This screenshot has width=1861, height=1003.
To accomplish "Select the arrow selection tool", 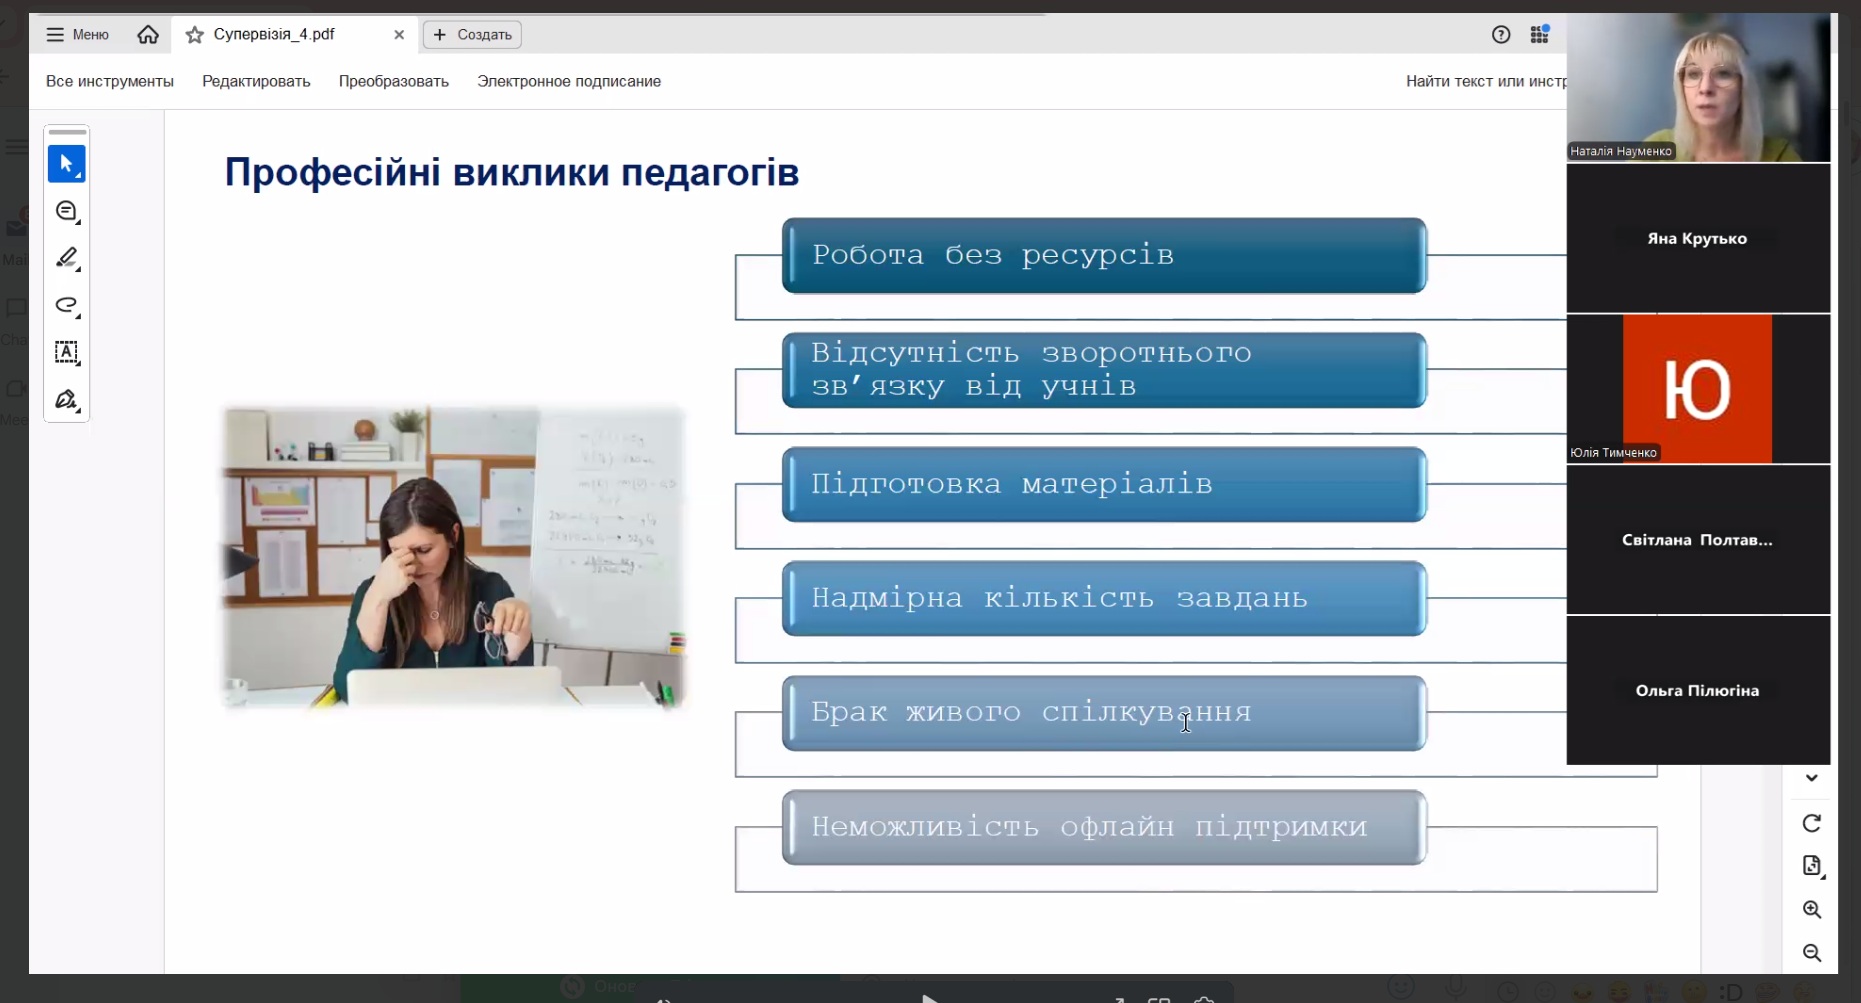I will point(66,164).
